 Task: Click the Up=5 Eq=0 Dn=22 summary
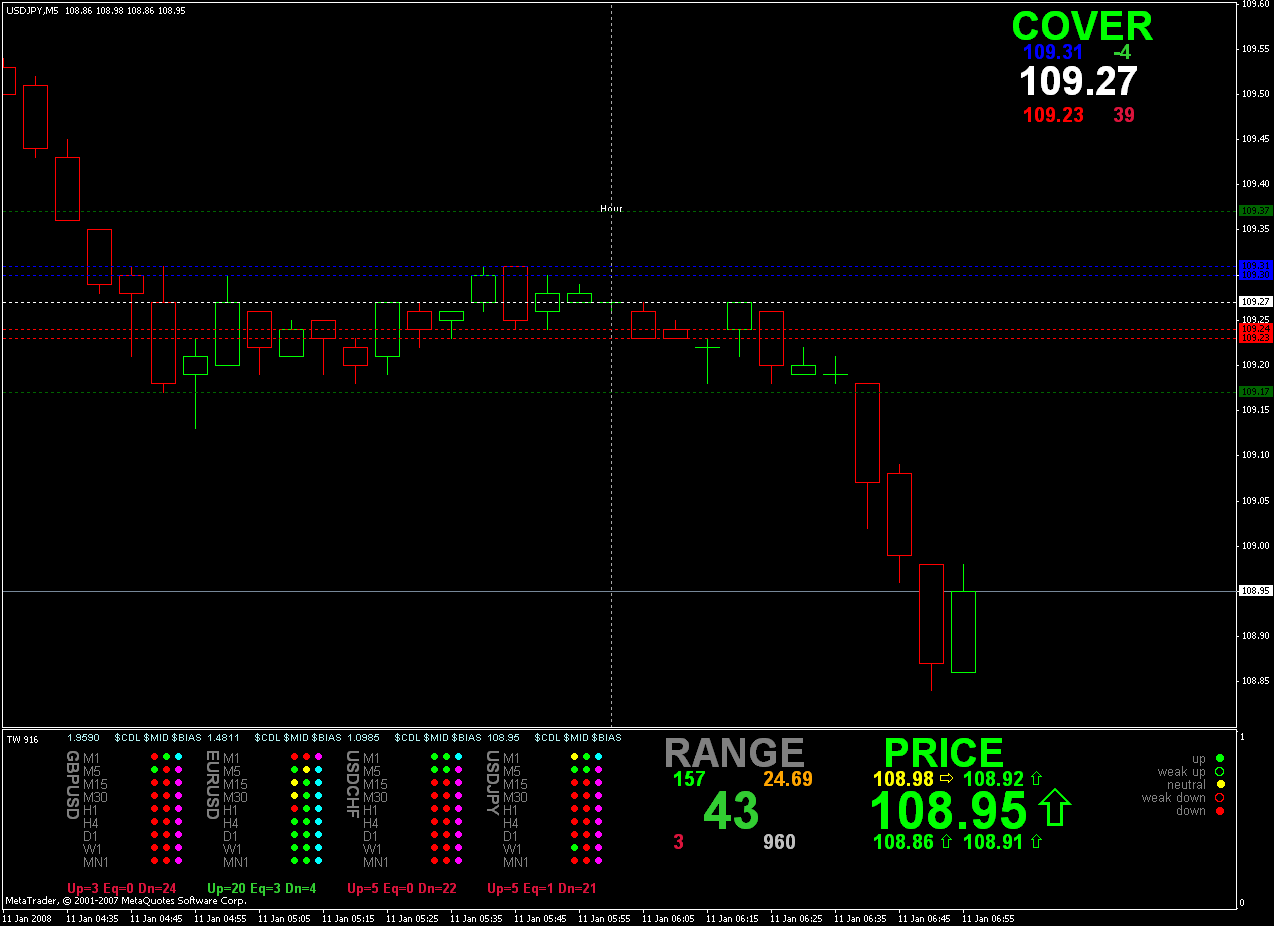click(x=402, y=888)
